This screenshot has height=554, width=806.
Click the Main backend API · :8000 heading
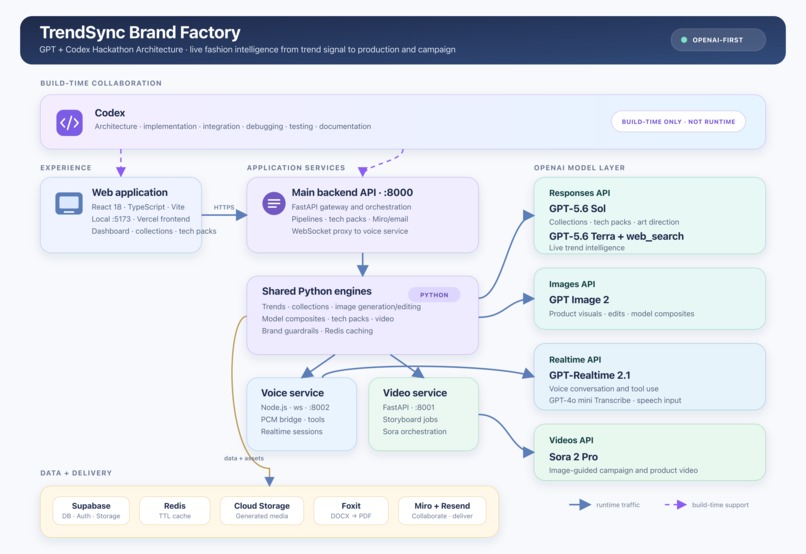coord(352,192)
